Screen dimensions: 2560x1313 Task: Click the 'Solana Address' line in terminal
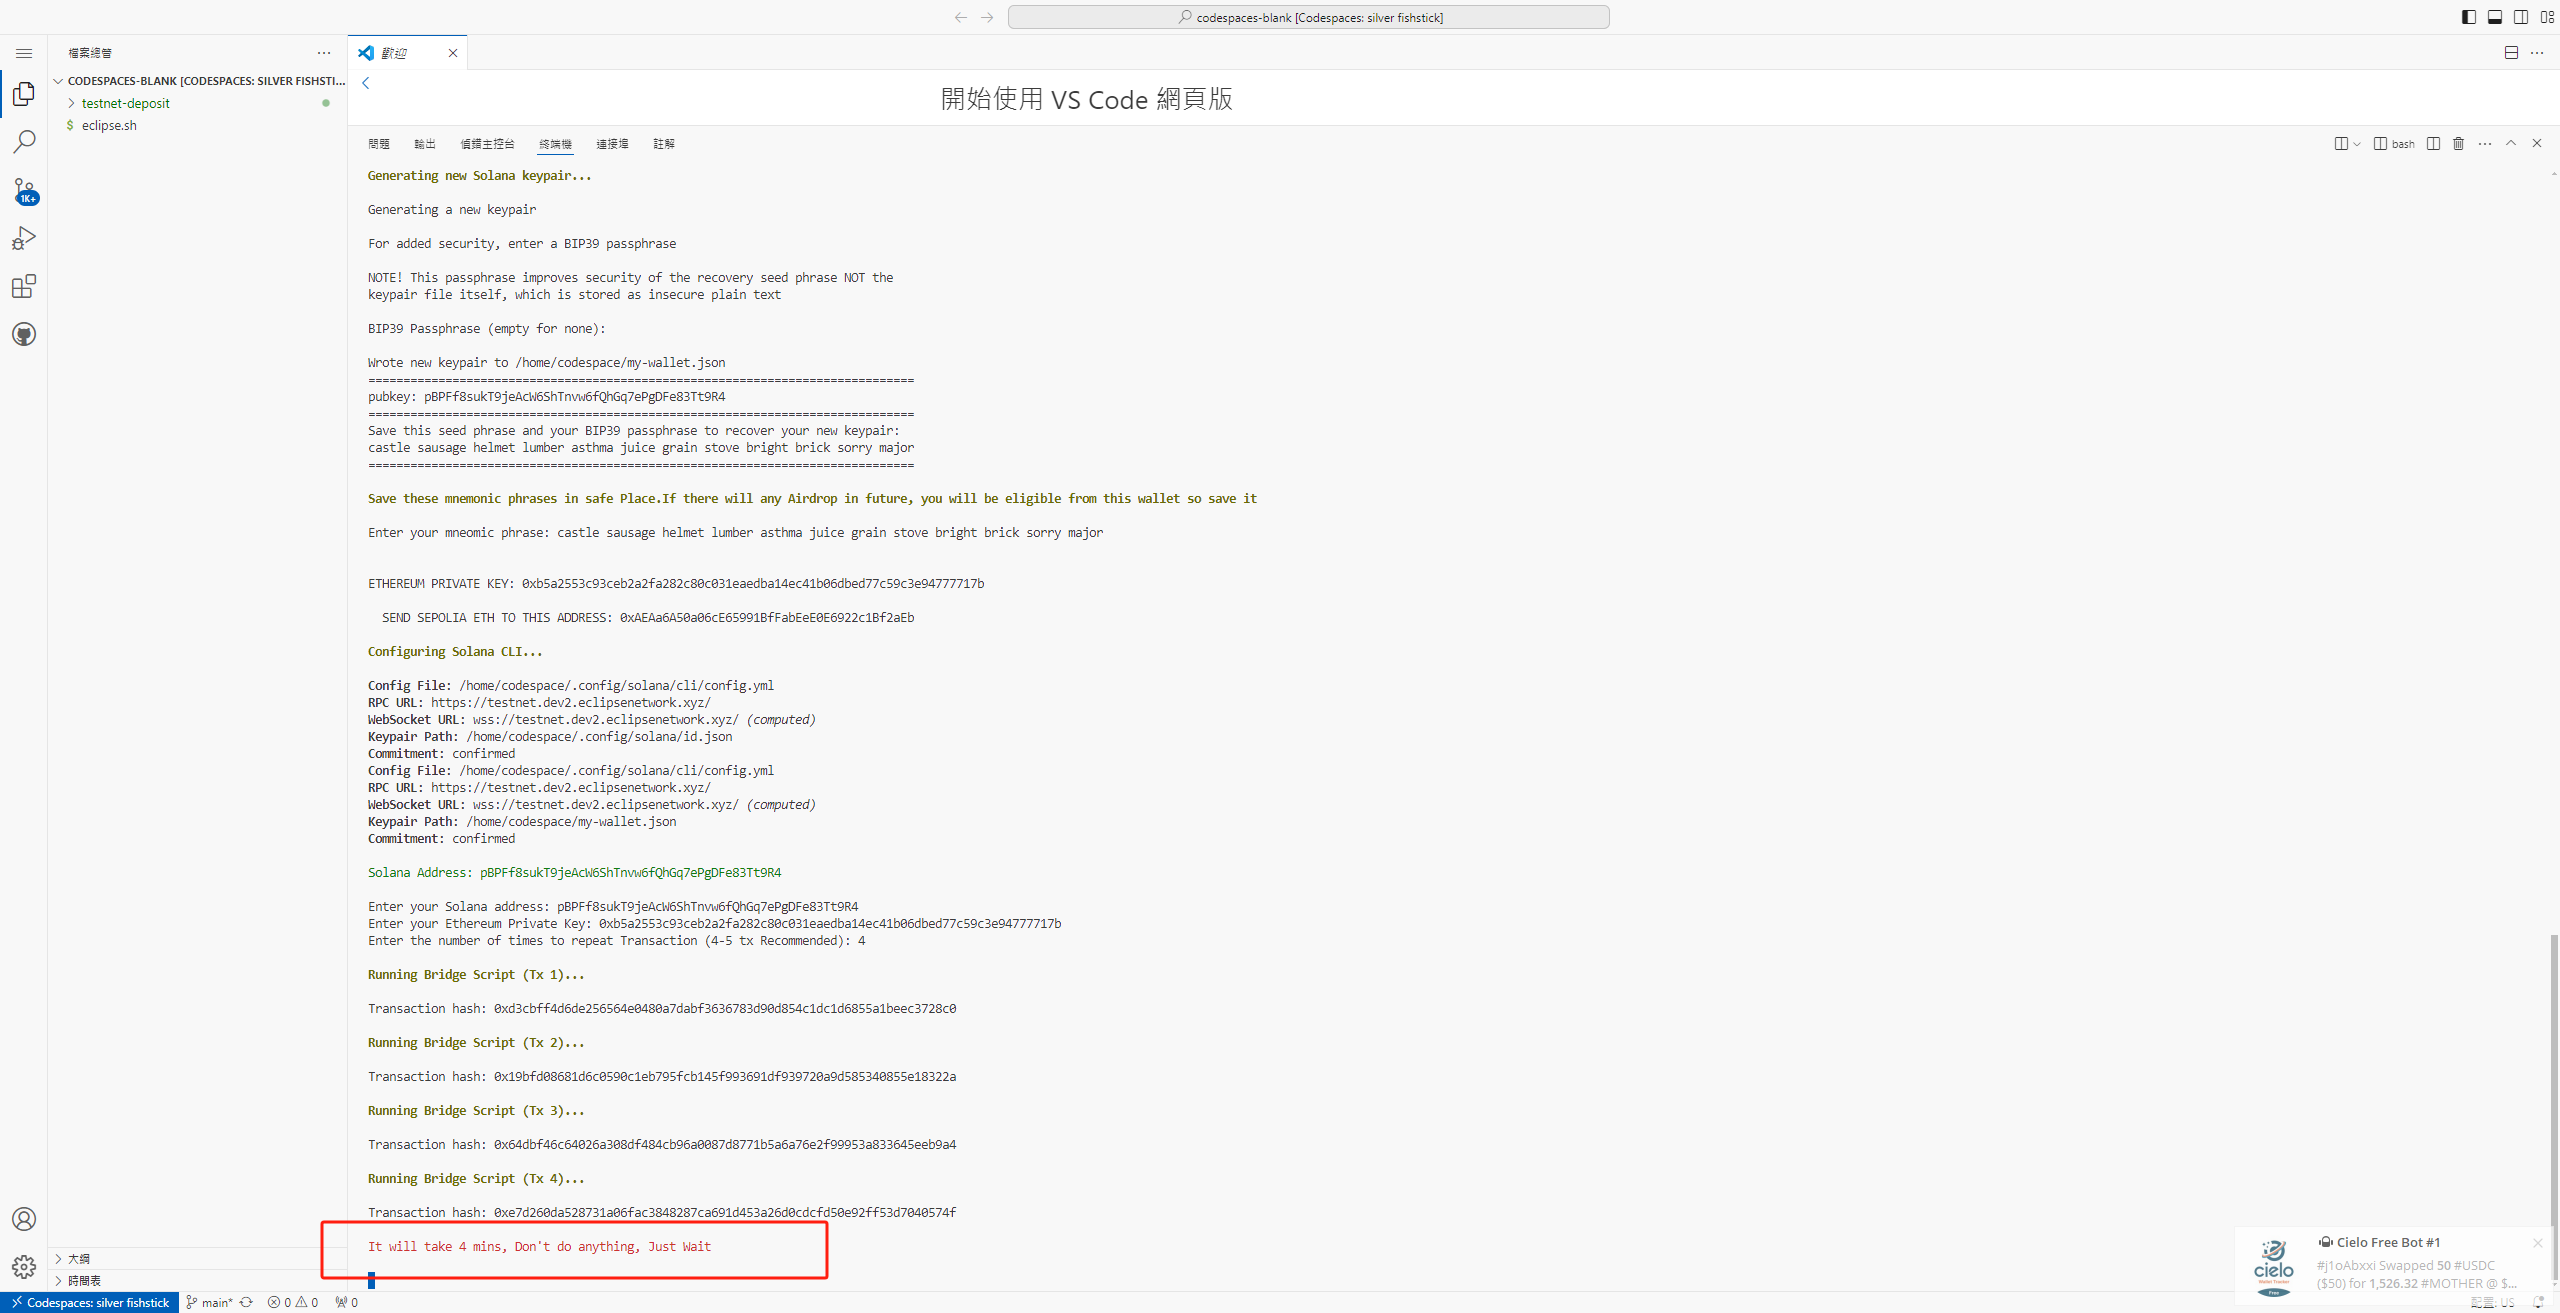(x=574, y=872)
